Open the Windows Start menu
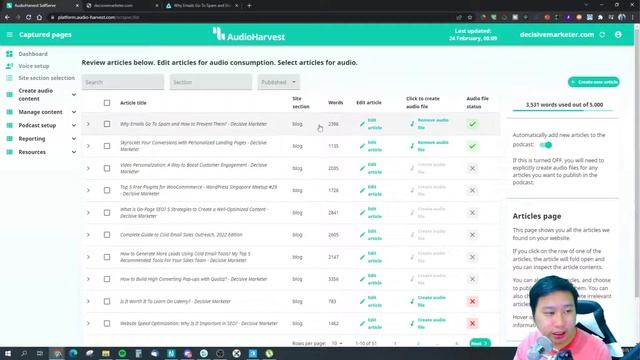 (8, 353)
